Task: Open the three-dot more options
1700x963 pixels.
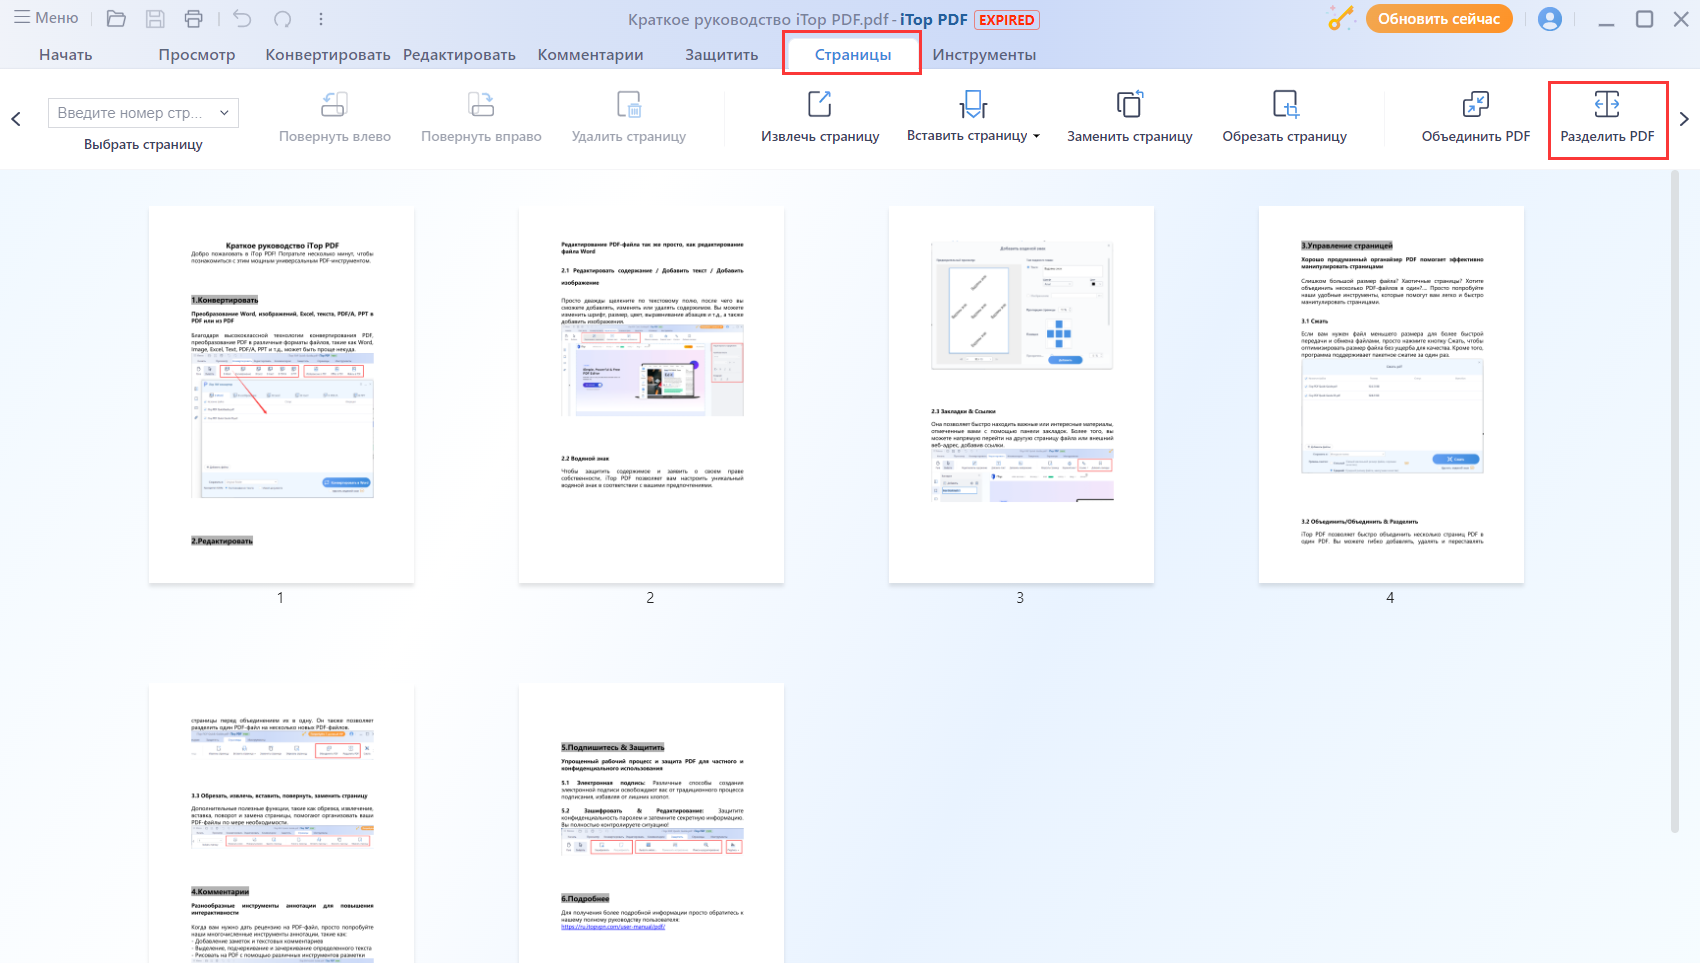Action: coord(320,19)
